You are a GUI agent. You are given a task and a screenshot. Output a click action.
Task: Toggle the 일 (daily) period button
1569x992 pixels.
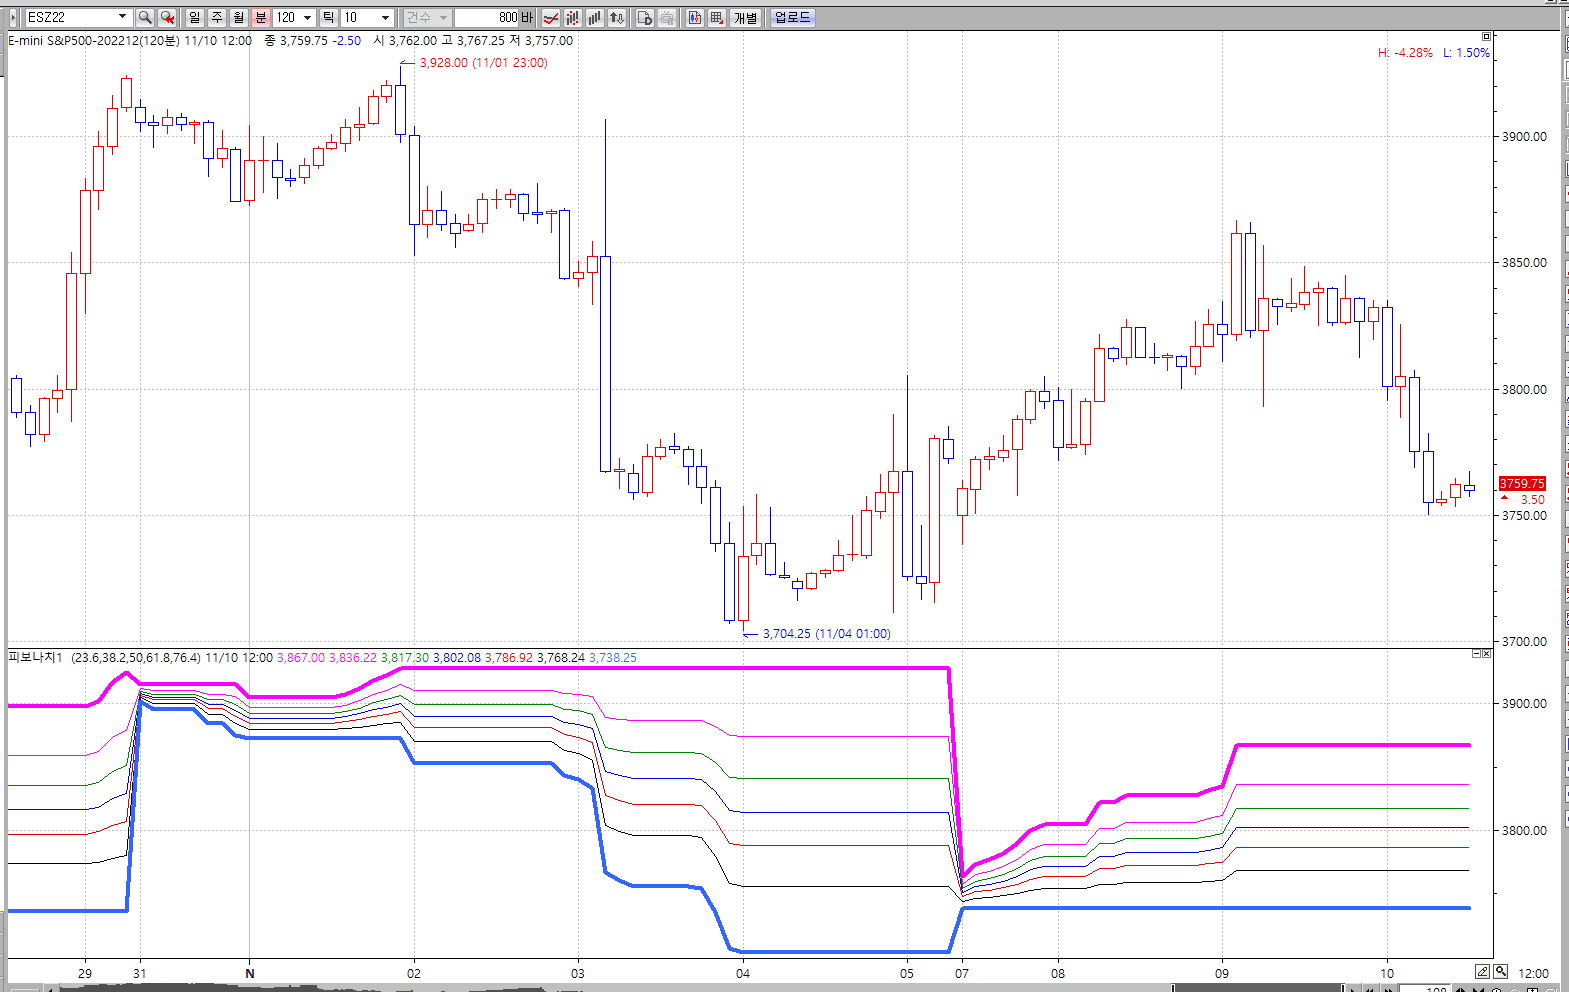195,18
